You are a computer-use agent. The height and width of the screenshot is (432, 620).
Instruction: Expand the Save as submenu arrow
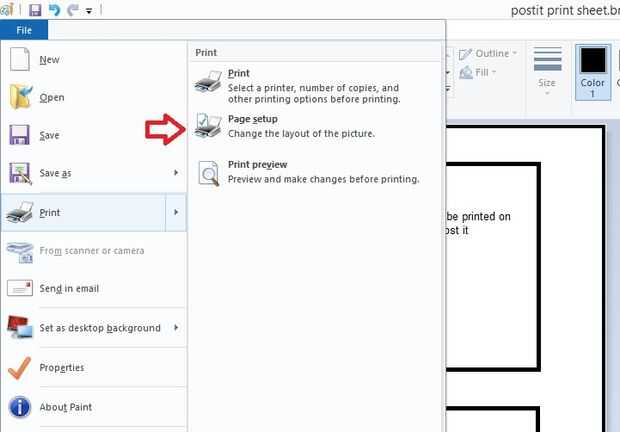pos(176,173)
